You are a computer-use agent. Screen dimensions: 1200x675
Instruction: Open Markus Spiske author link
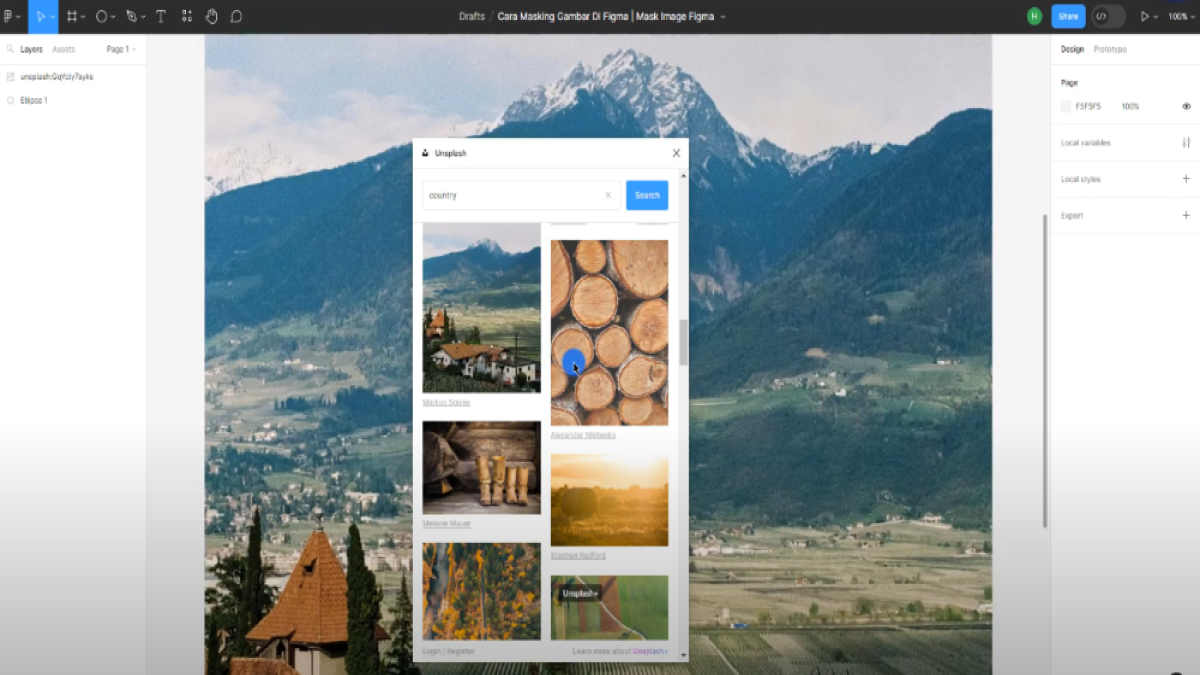click(x=446, y=402)
